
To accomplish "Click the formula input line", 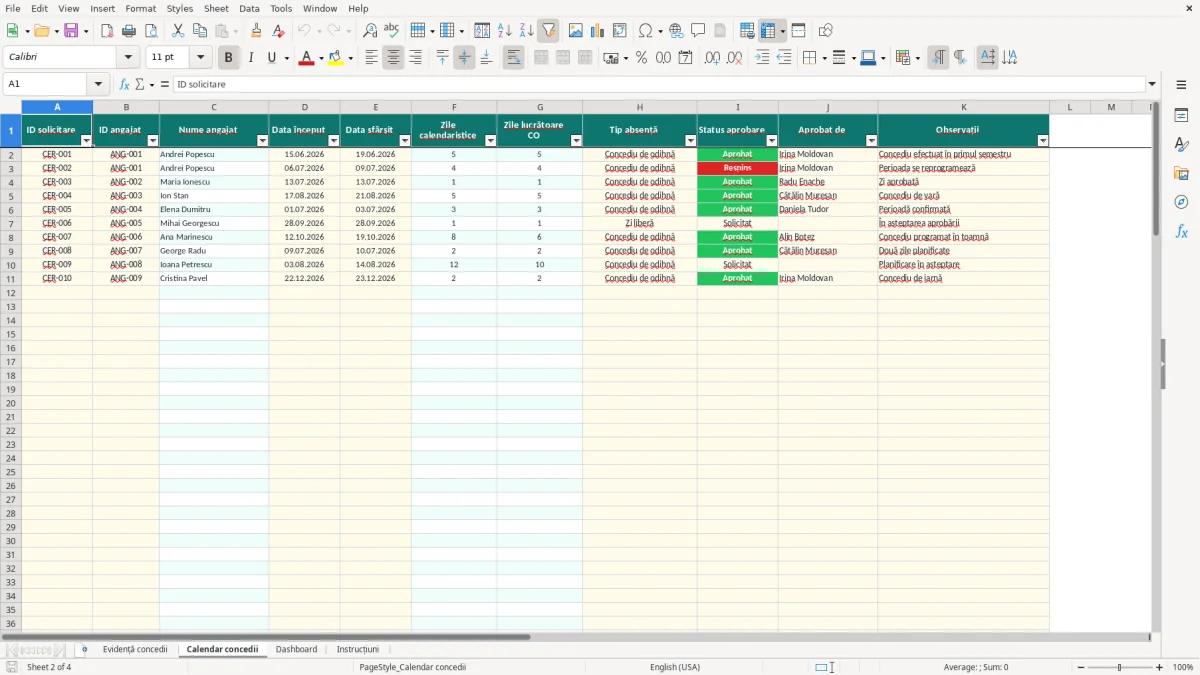I will pos(658,84).
